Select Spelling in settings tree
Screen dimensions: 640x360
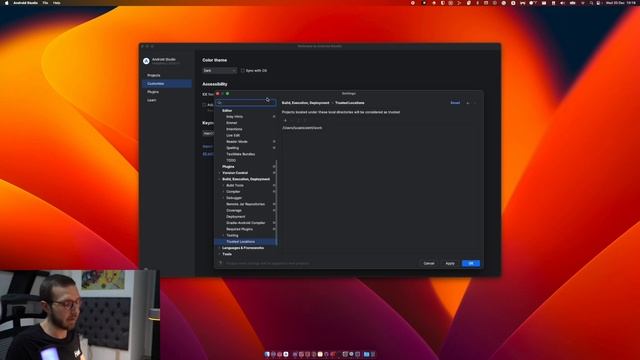[233, 148]
